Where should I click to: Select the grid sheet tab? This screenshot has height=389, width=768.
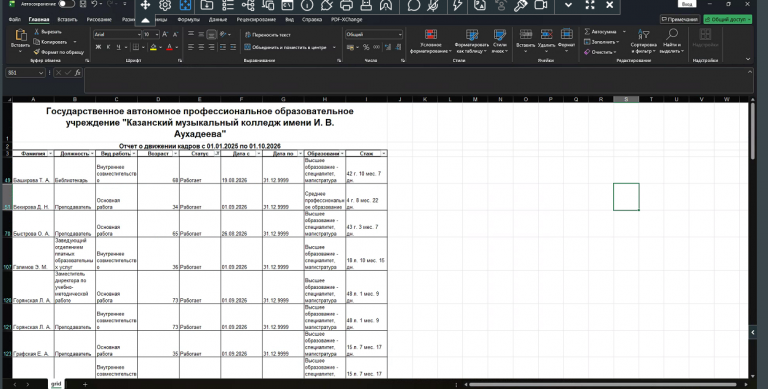(x=56, y=384)
